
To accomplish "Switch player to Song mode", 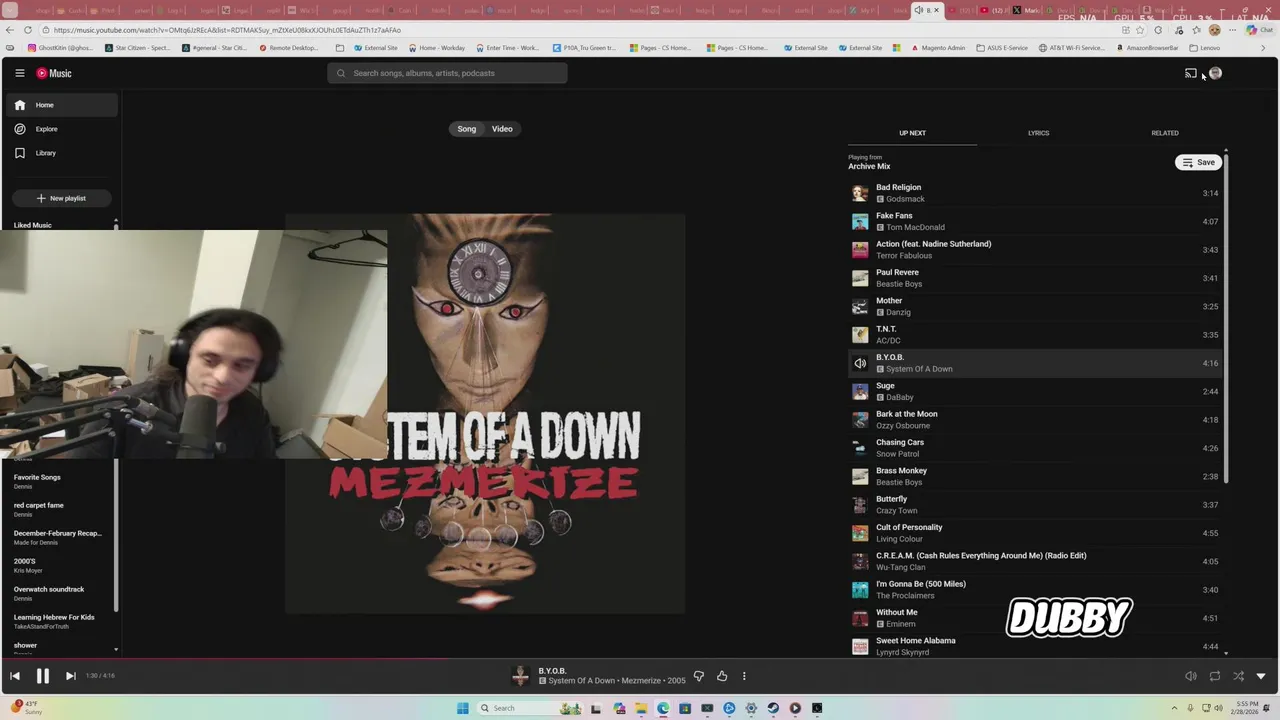I will pos(467,129).
